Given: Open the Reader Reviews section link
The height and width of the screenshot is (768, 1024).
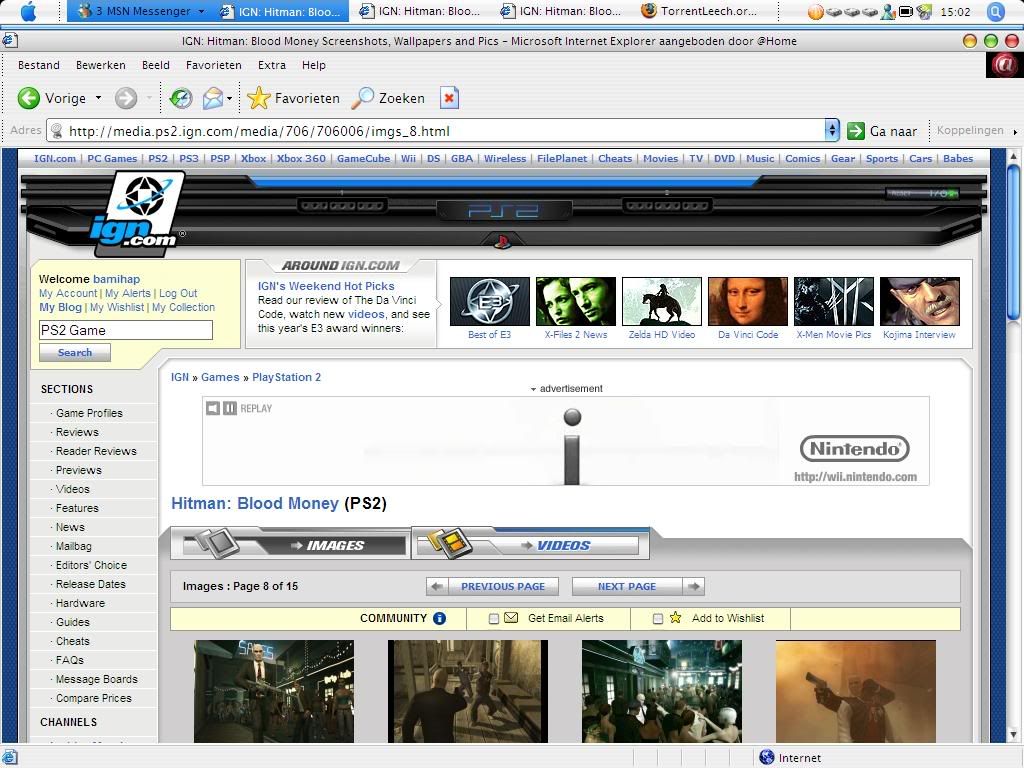Looking at the screenshot, I should pyautogui.click(x=96, y=451).
